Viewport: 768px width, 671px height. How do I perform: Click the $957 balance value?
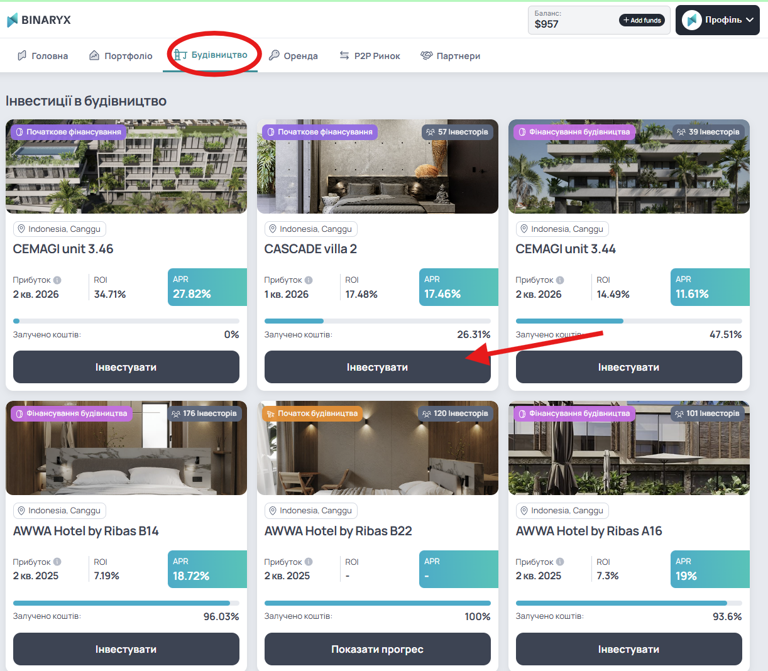pyautogui.click(x=546, y=24)
